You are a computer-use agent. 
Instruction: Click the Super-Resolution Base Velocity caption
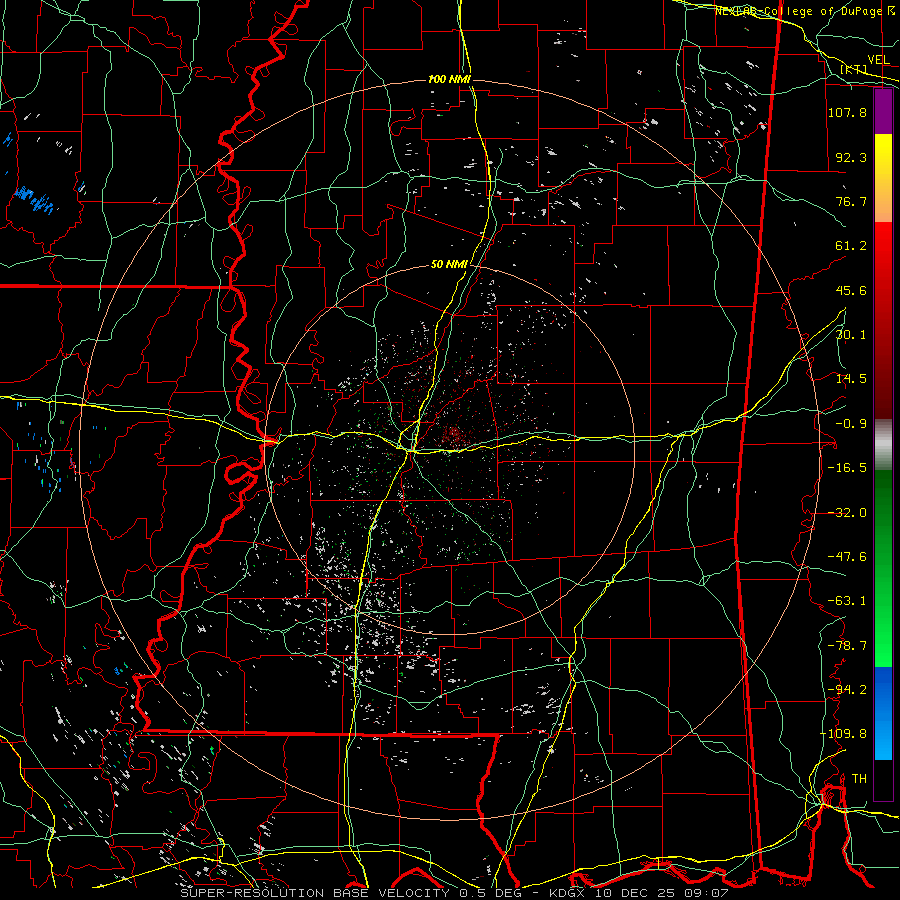pyautogui.click(x=454, y=893)
